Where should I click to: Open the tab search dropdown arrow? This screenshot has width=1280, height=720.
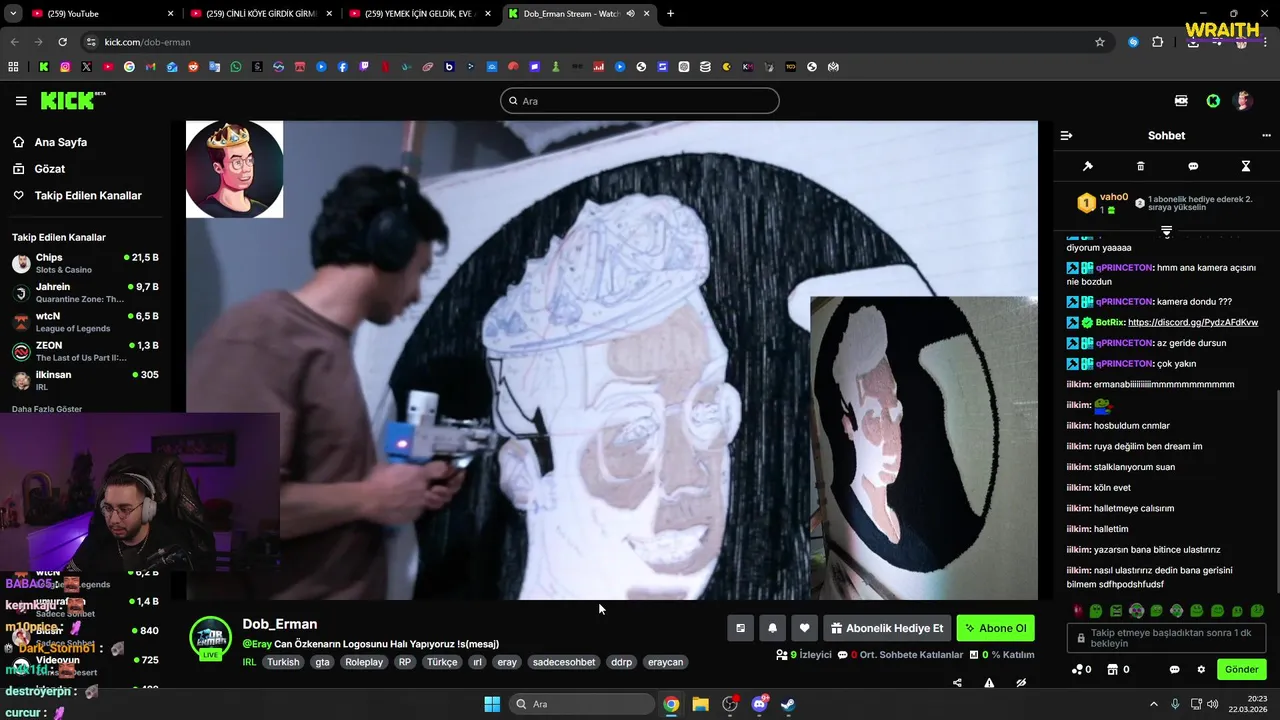pos(12,14)
